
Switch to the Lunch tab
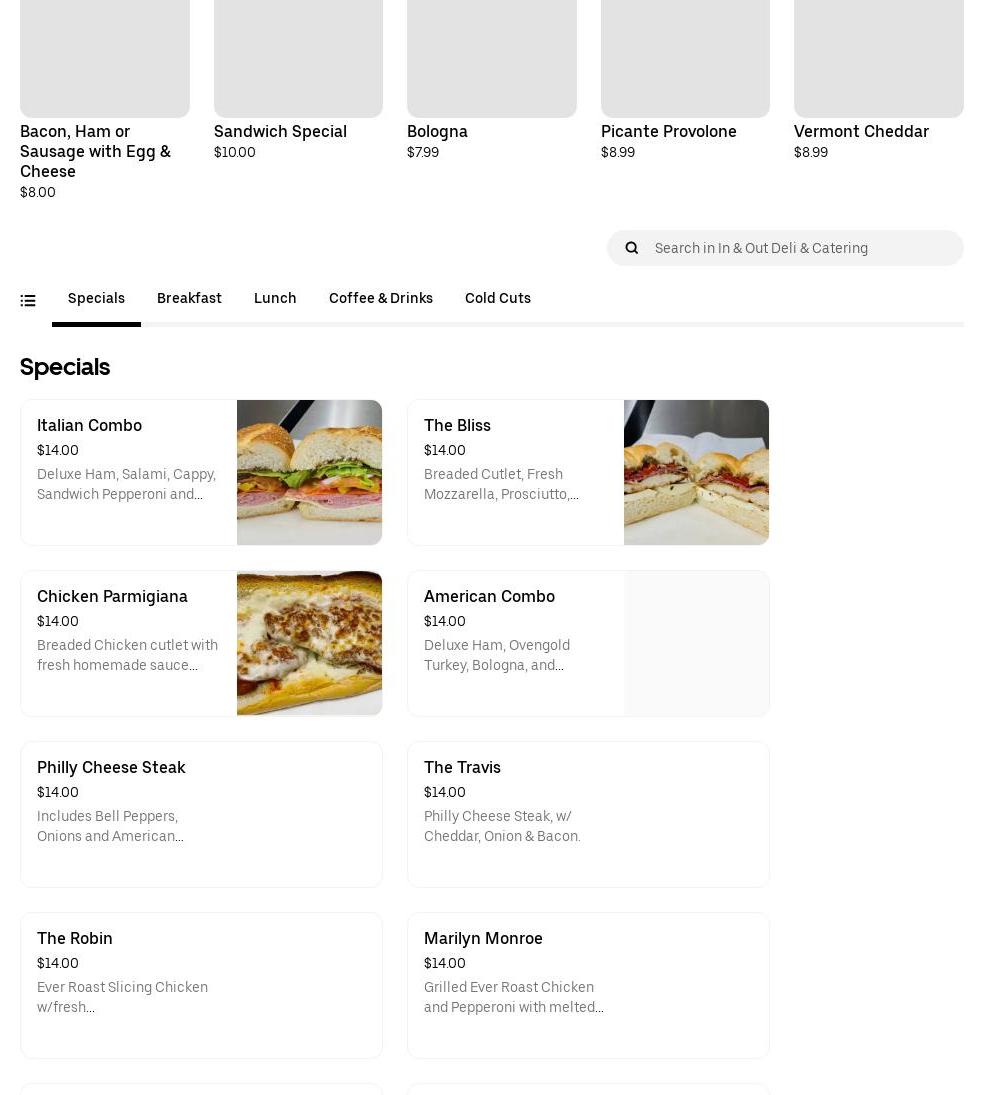click(x=275, y=298)
